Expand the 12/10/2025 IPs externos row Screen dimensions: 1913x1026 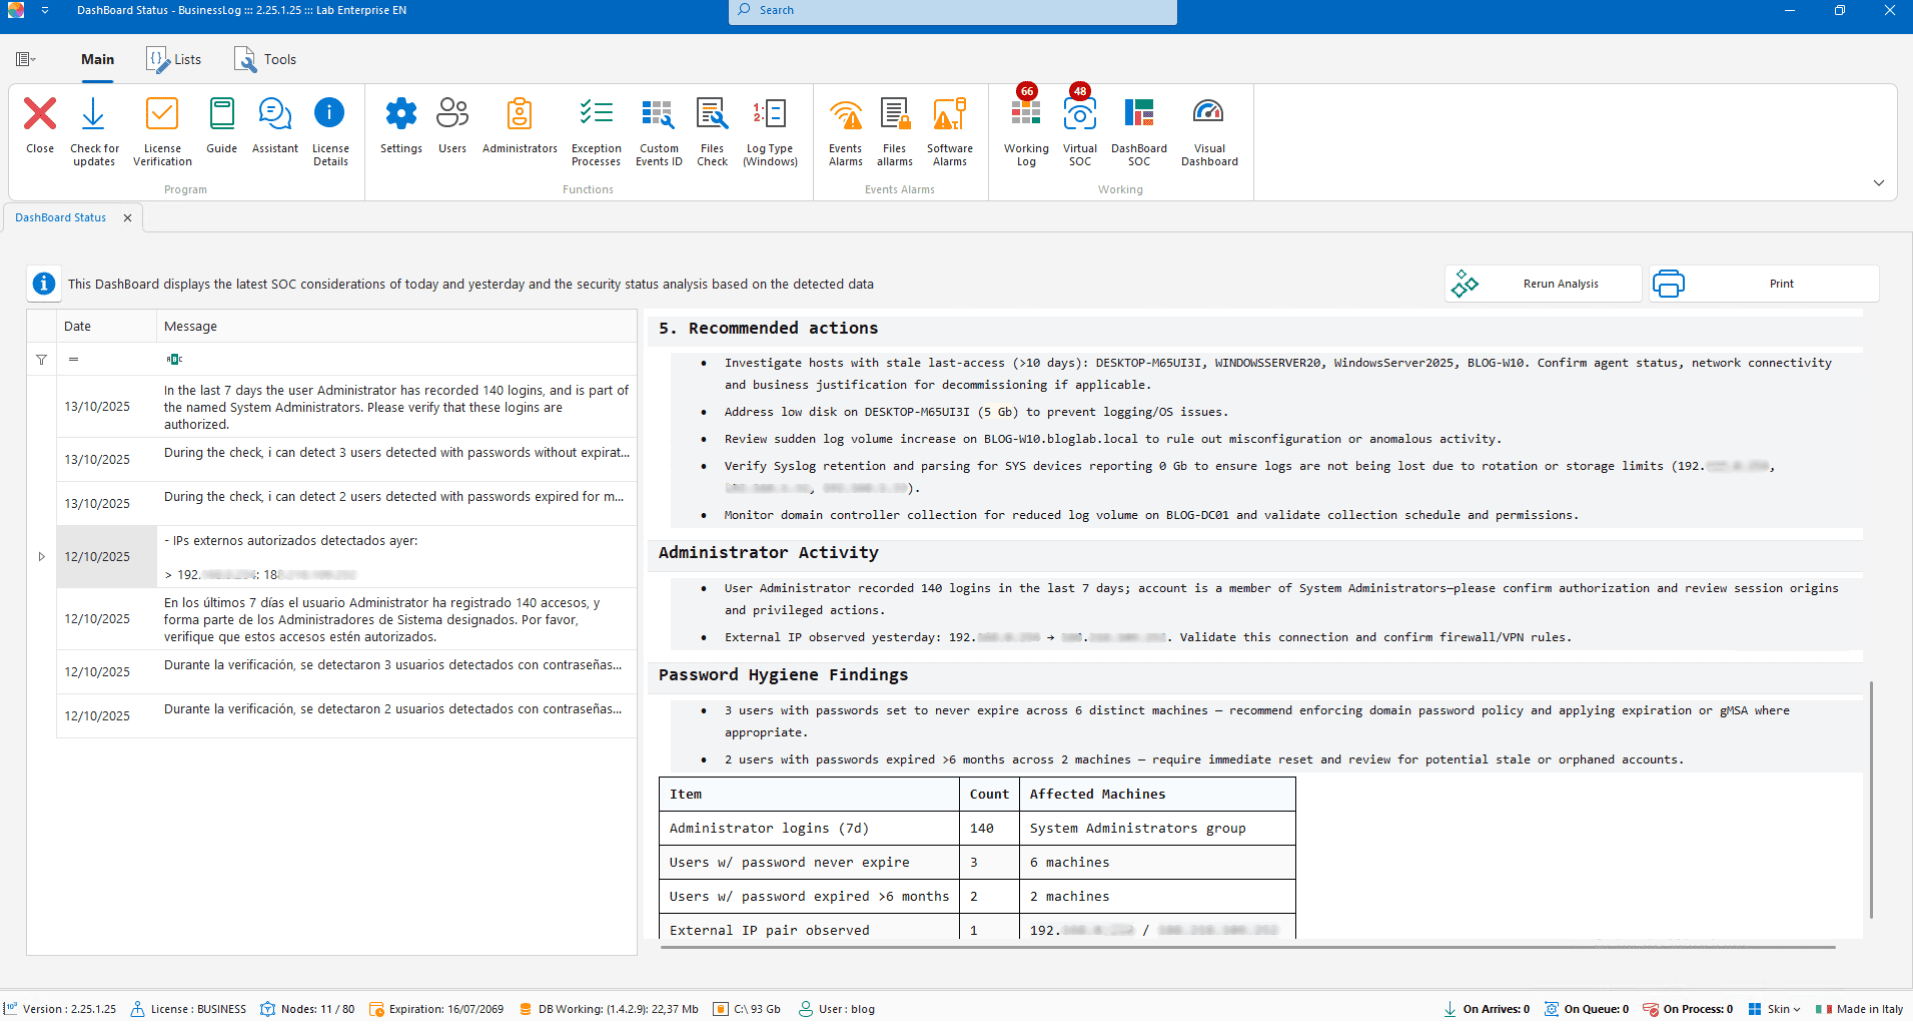[x=42, y=557]
